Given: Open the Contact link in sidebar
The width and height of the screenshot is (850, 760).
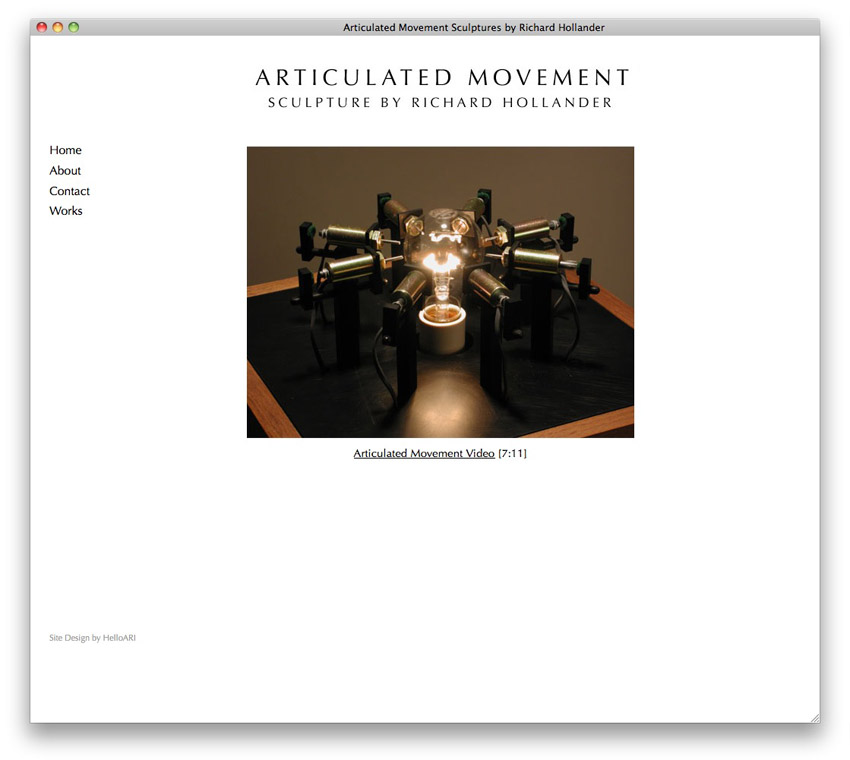Looking at the screenshot, I should 69,191.
